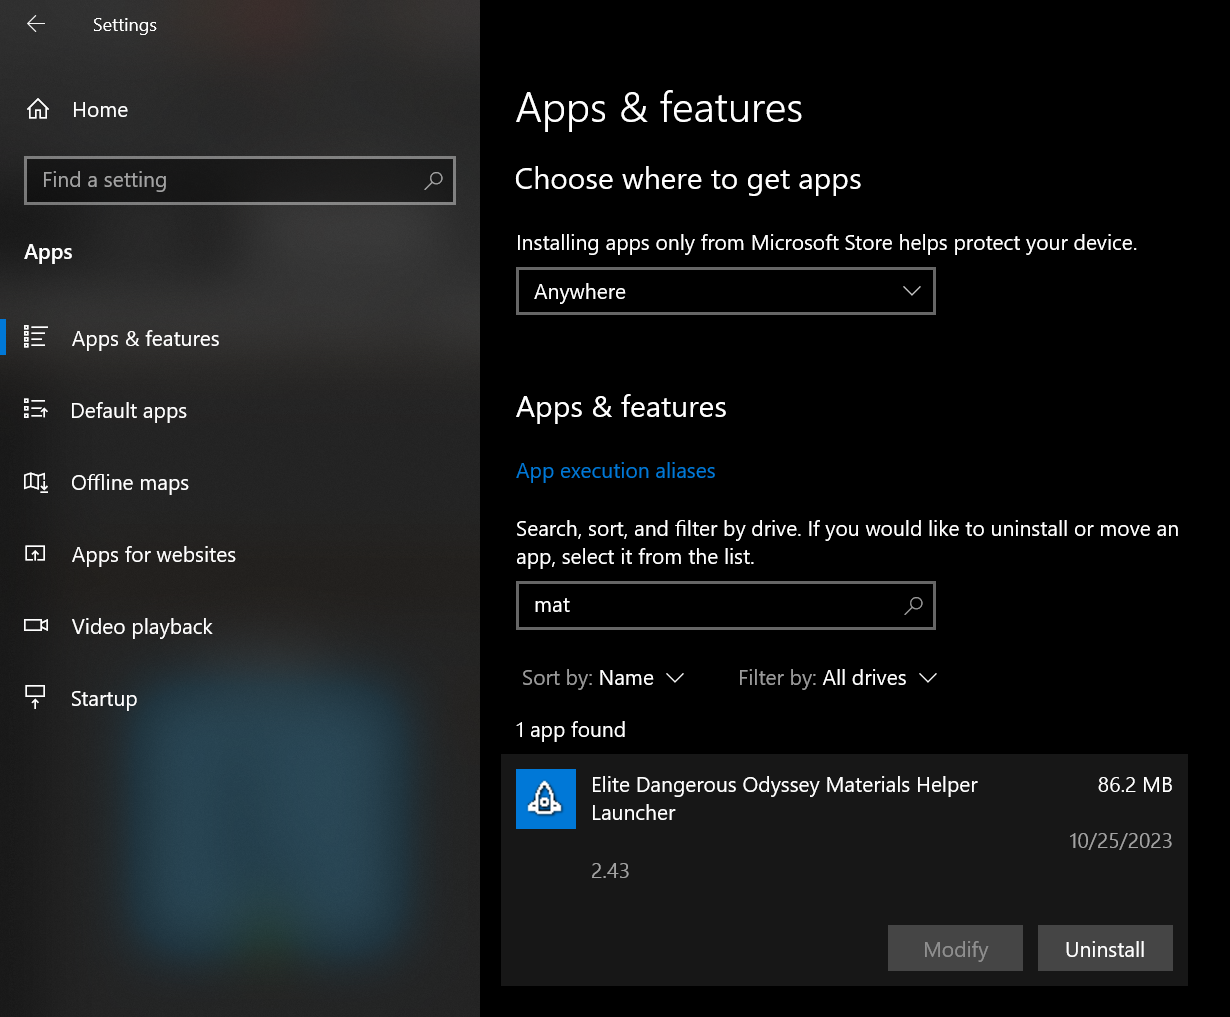Click the Apps & features sidebar icon
1230x1017 pixels.
point(36,337)
